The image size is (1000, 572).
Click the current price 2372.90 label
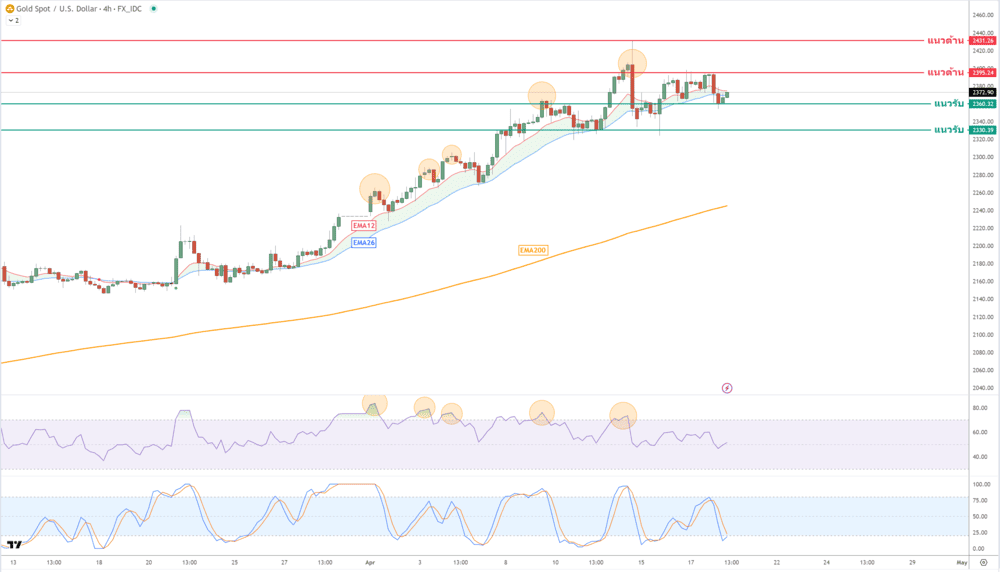983,92
